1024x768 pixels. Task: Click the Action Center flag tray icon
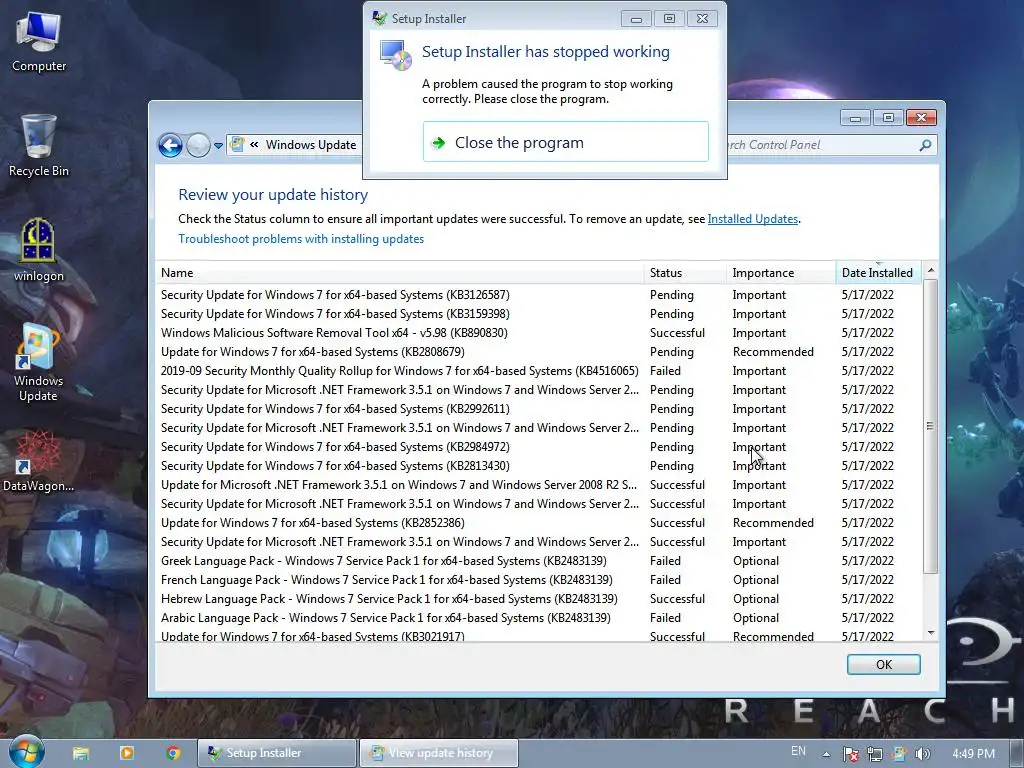pos(850,754)
